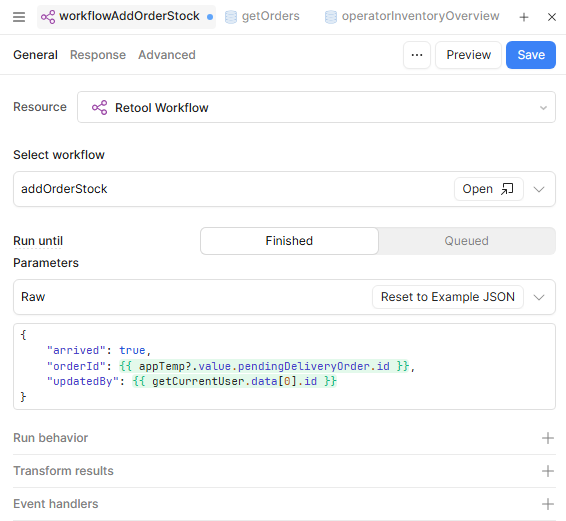Click the true value in the JSON editor
The height and width of the screenshot is (521, 566).
132,350
